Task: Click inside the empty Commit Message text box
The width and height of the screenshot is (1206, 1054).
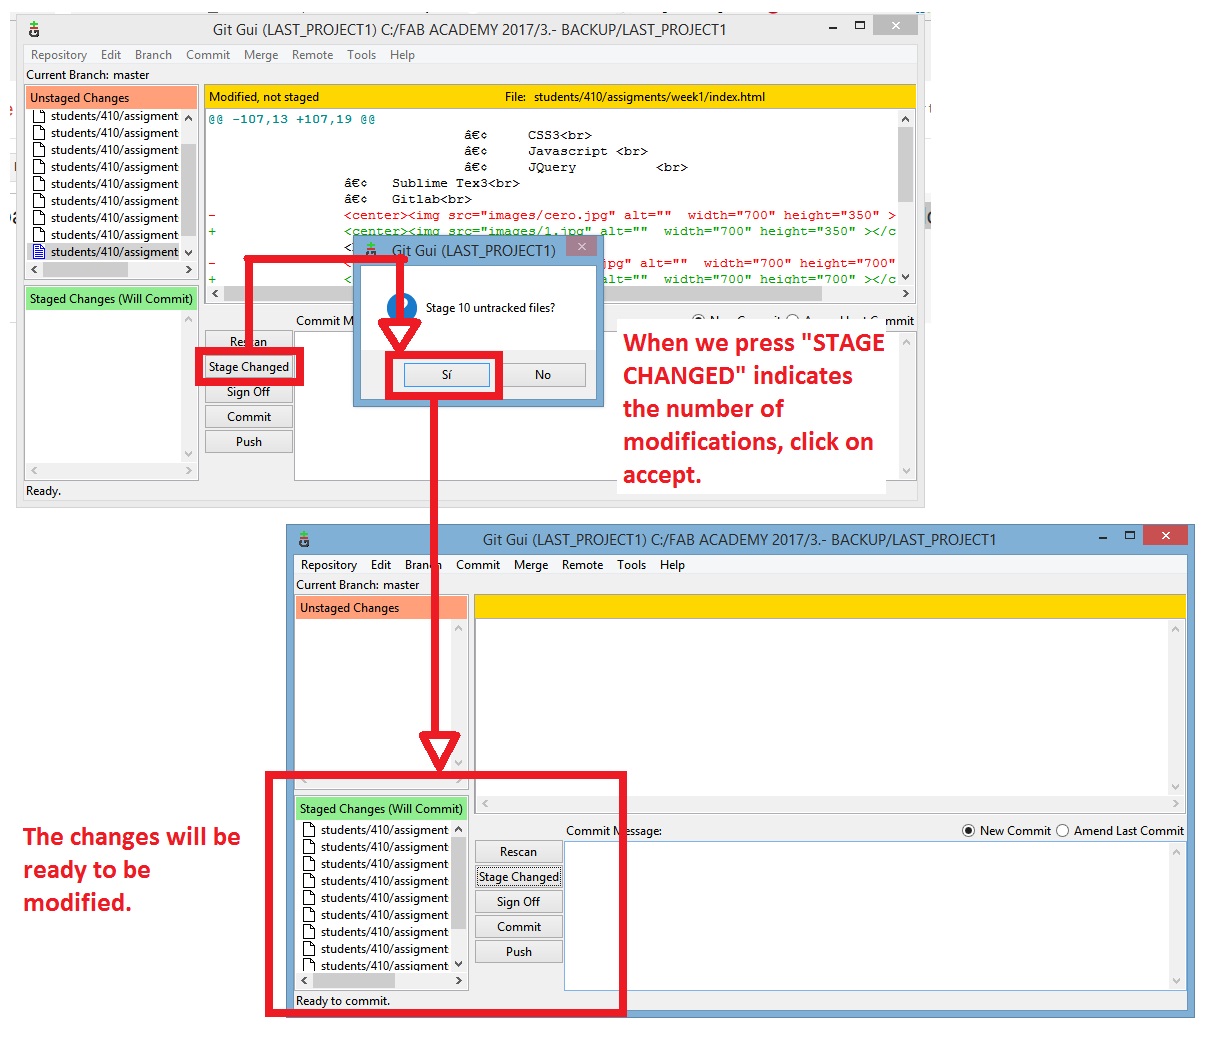Action: [x=867, y=916]
